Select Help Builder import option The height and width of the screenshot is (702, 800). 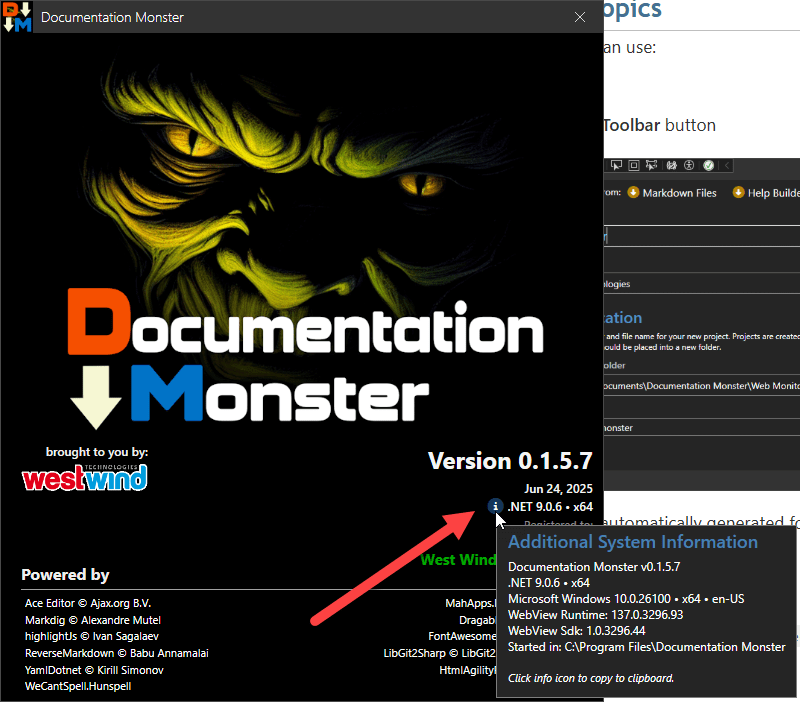pyautogui.click(x=773, y=193)
